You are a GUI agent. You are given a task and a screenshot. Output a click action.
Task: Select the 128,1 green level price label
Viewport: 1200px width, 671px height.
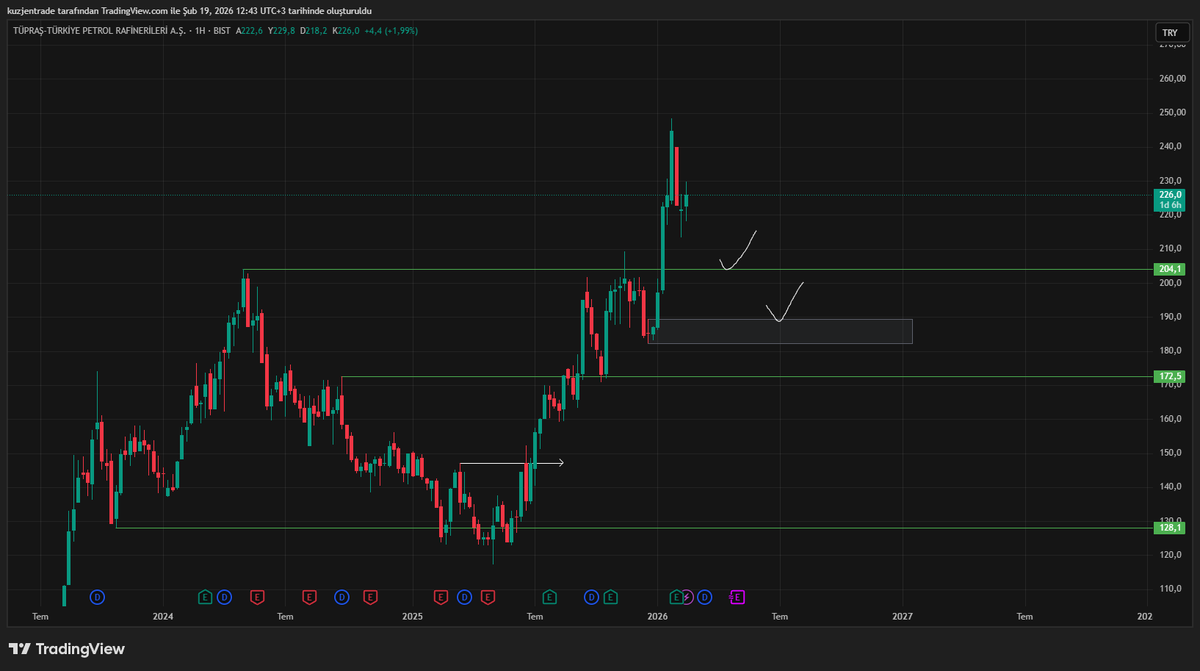point(1170,528)
